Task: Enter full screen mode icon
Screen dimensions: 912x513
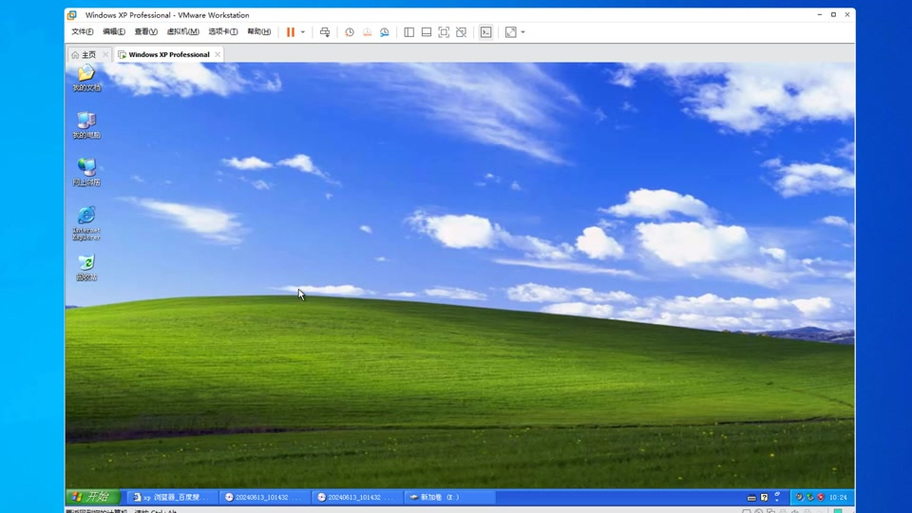Action: click(444, 32)
